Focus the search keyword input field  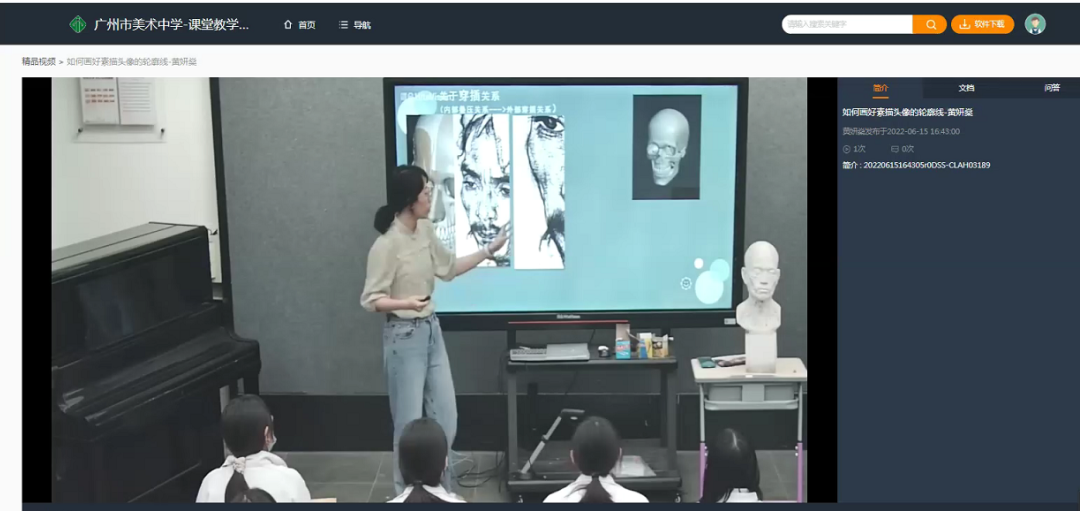pyautogui.click(x=846, y=24)
